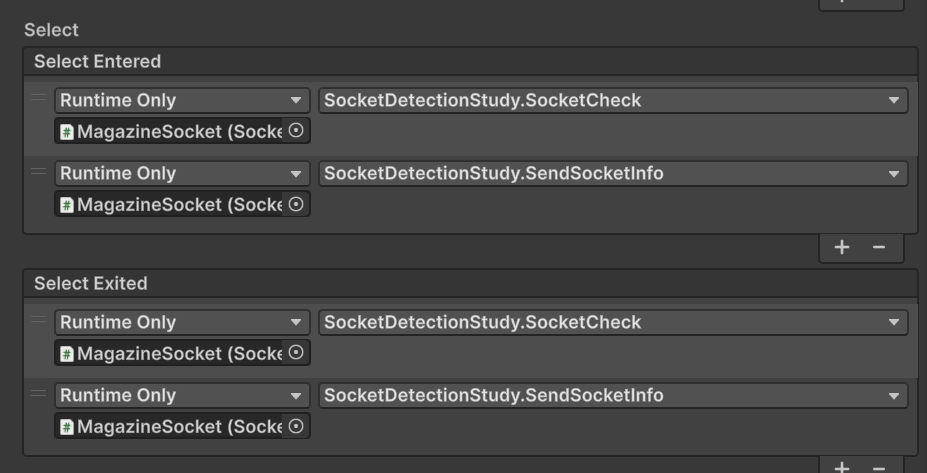The image size is (927, 473).
Task: Open SendSocketInfo function dropdown under Select Exited
Action: coord(613,395)
